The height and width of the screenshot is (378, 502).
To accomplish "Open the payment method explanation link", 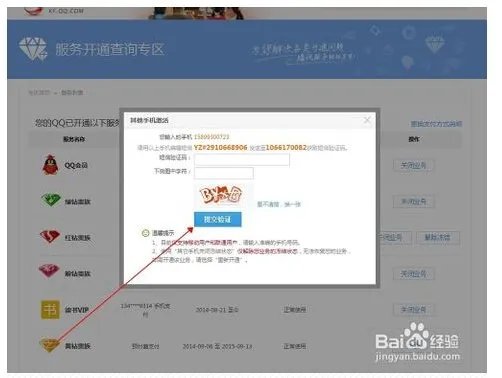I will click(x=436, y=124).
